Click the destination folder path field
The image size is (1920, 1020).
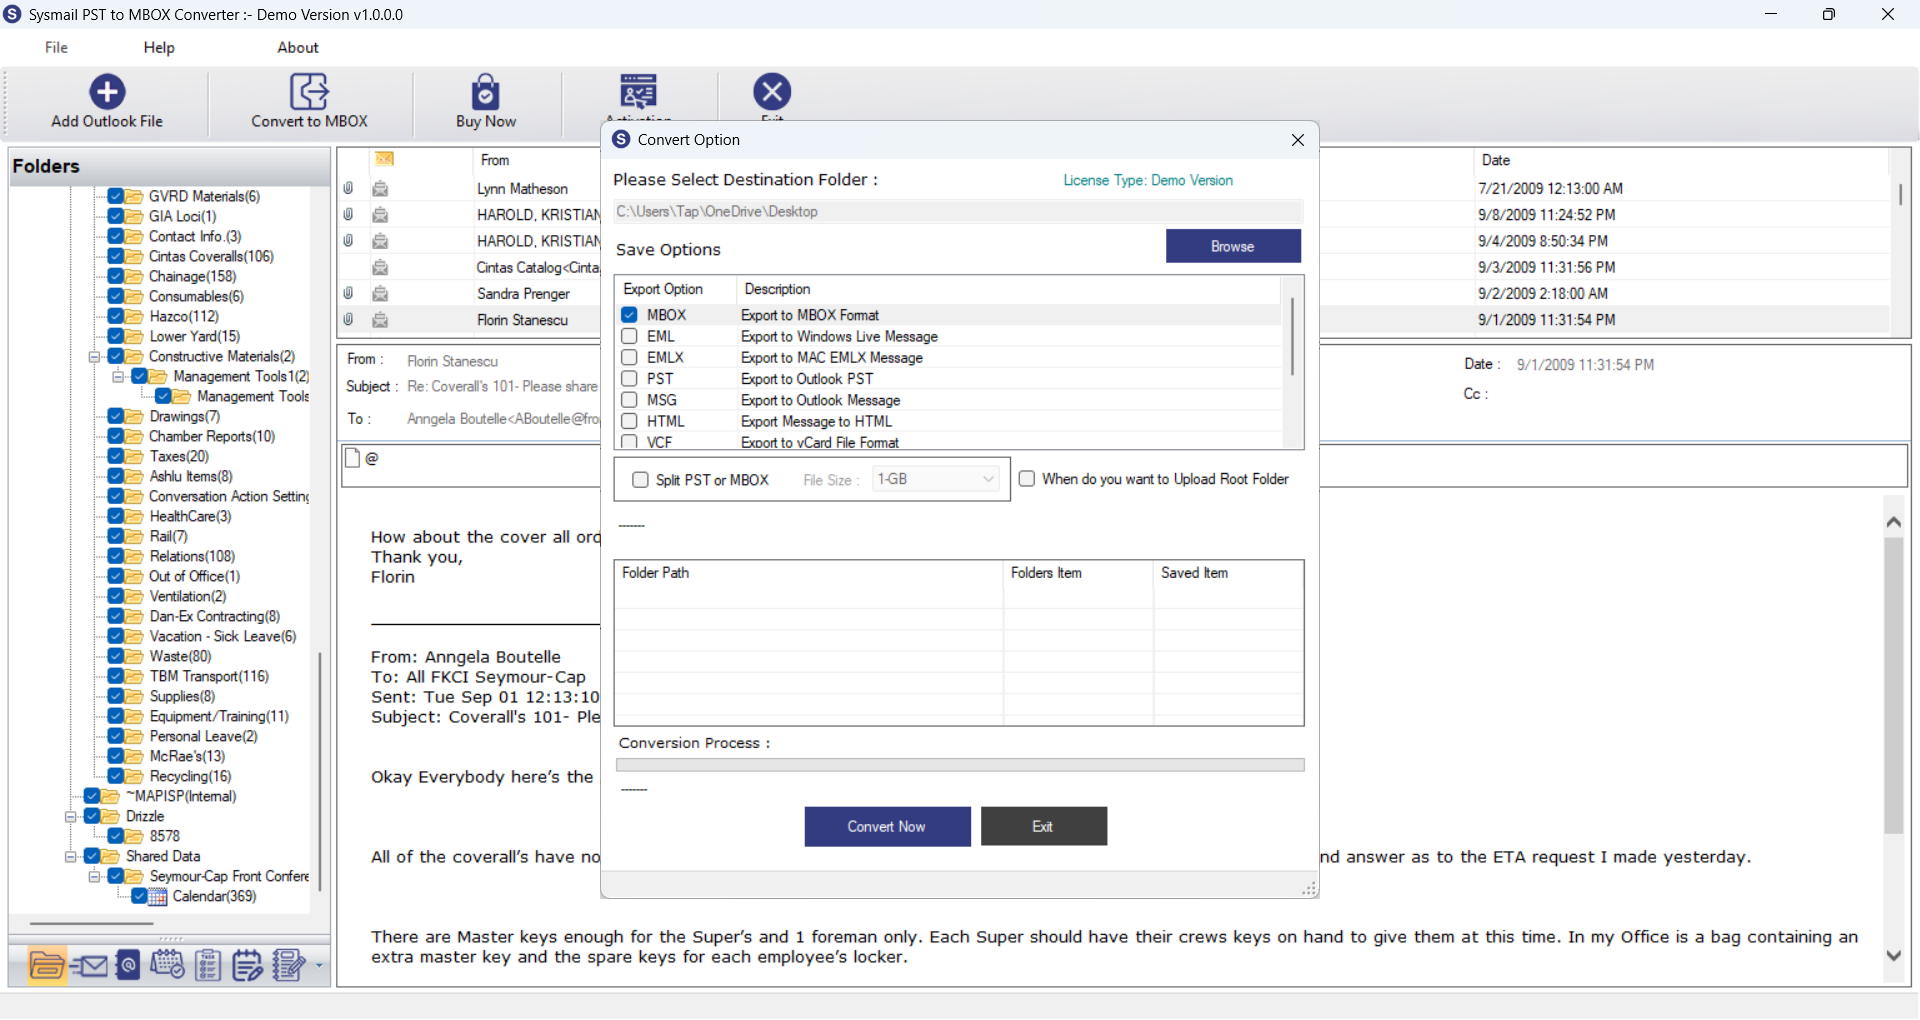[958, 212]
